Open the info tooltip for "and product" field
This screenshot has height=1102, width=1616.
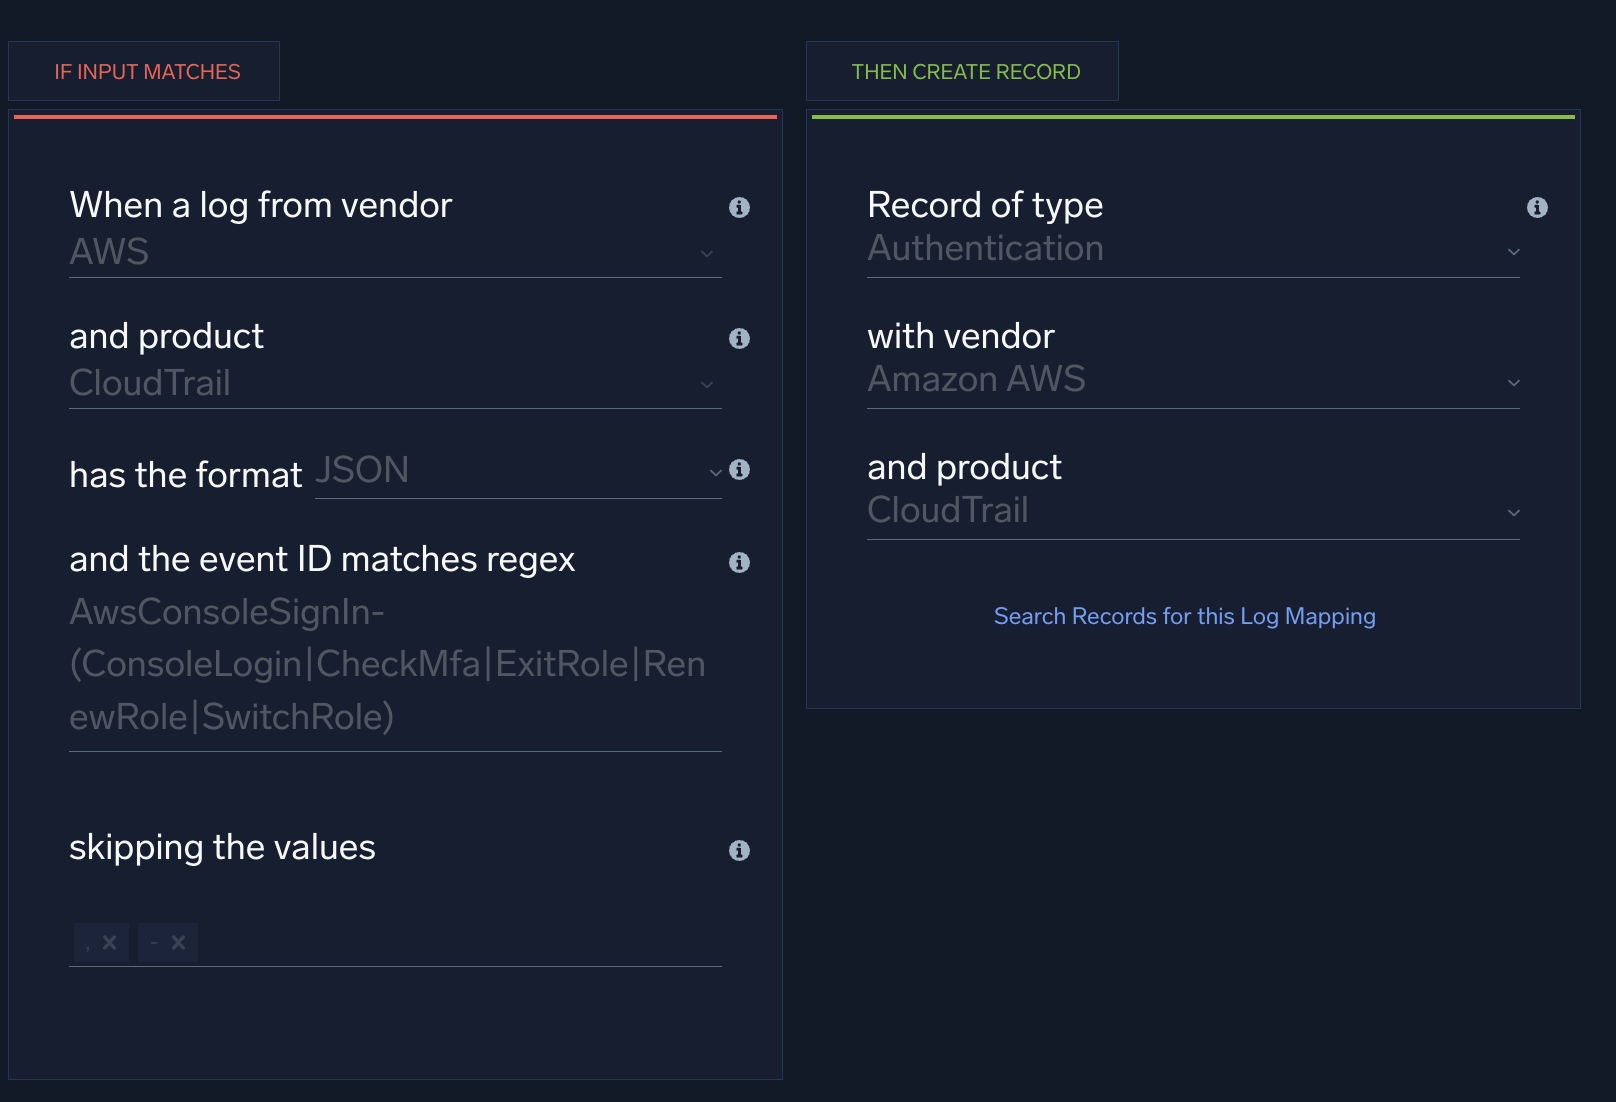click(740, 339)
